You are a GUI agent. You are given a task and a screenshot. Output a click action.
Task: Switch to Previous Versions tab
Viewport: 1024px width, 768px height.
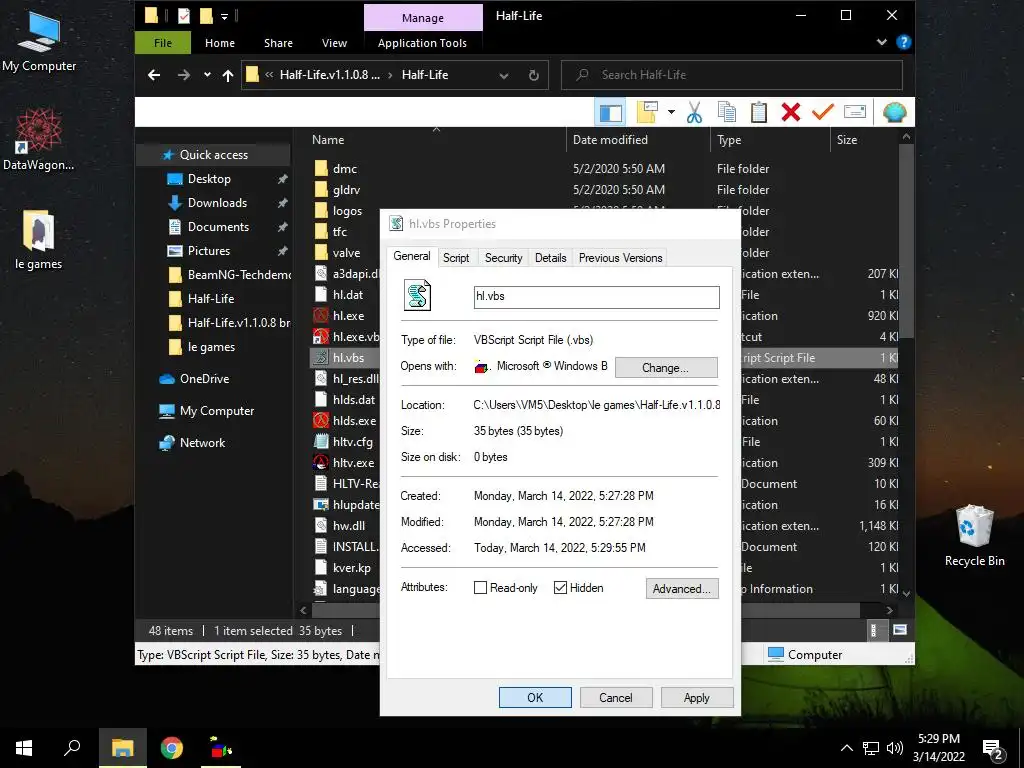click(620, 258)
